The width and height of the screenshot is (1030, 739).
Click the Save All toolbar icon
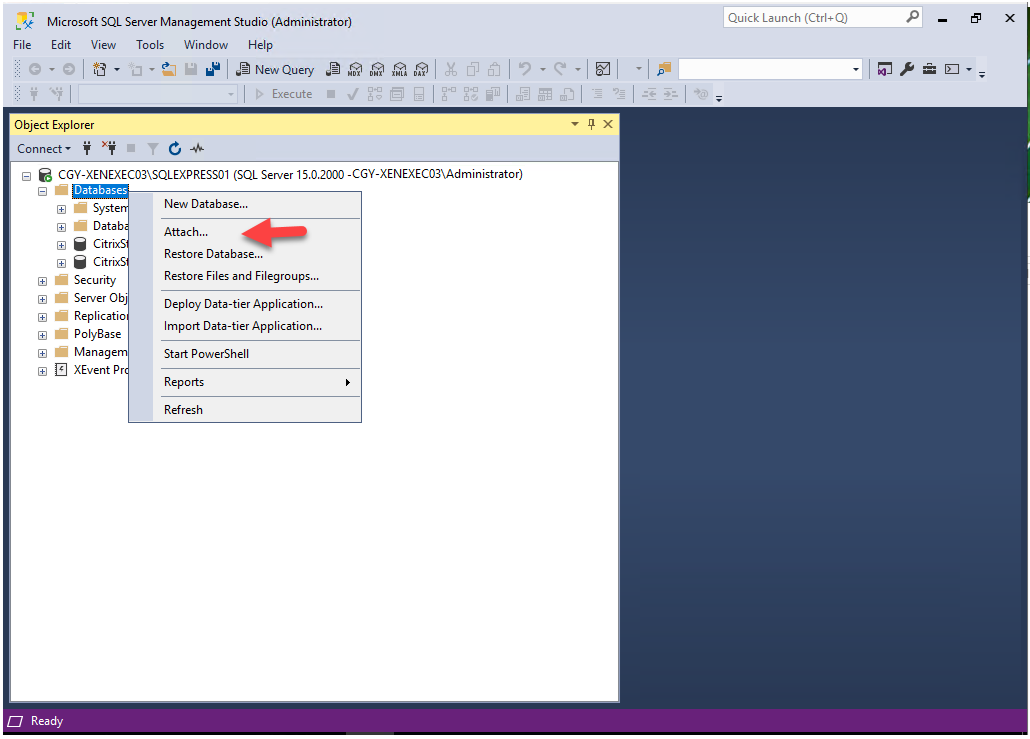tap(212, 69)
